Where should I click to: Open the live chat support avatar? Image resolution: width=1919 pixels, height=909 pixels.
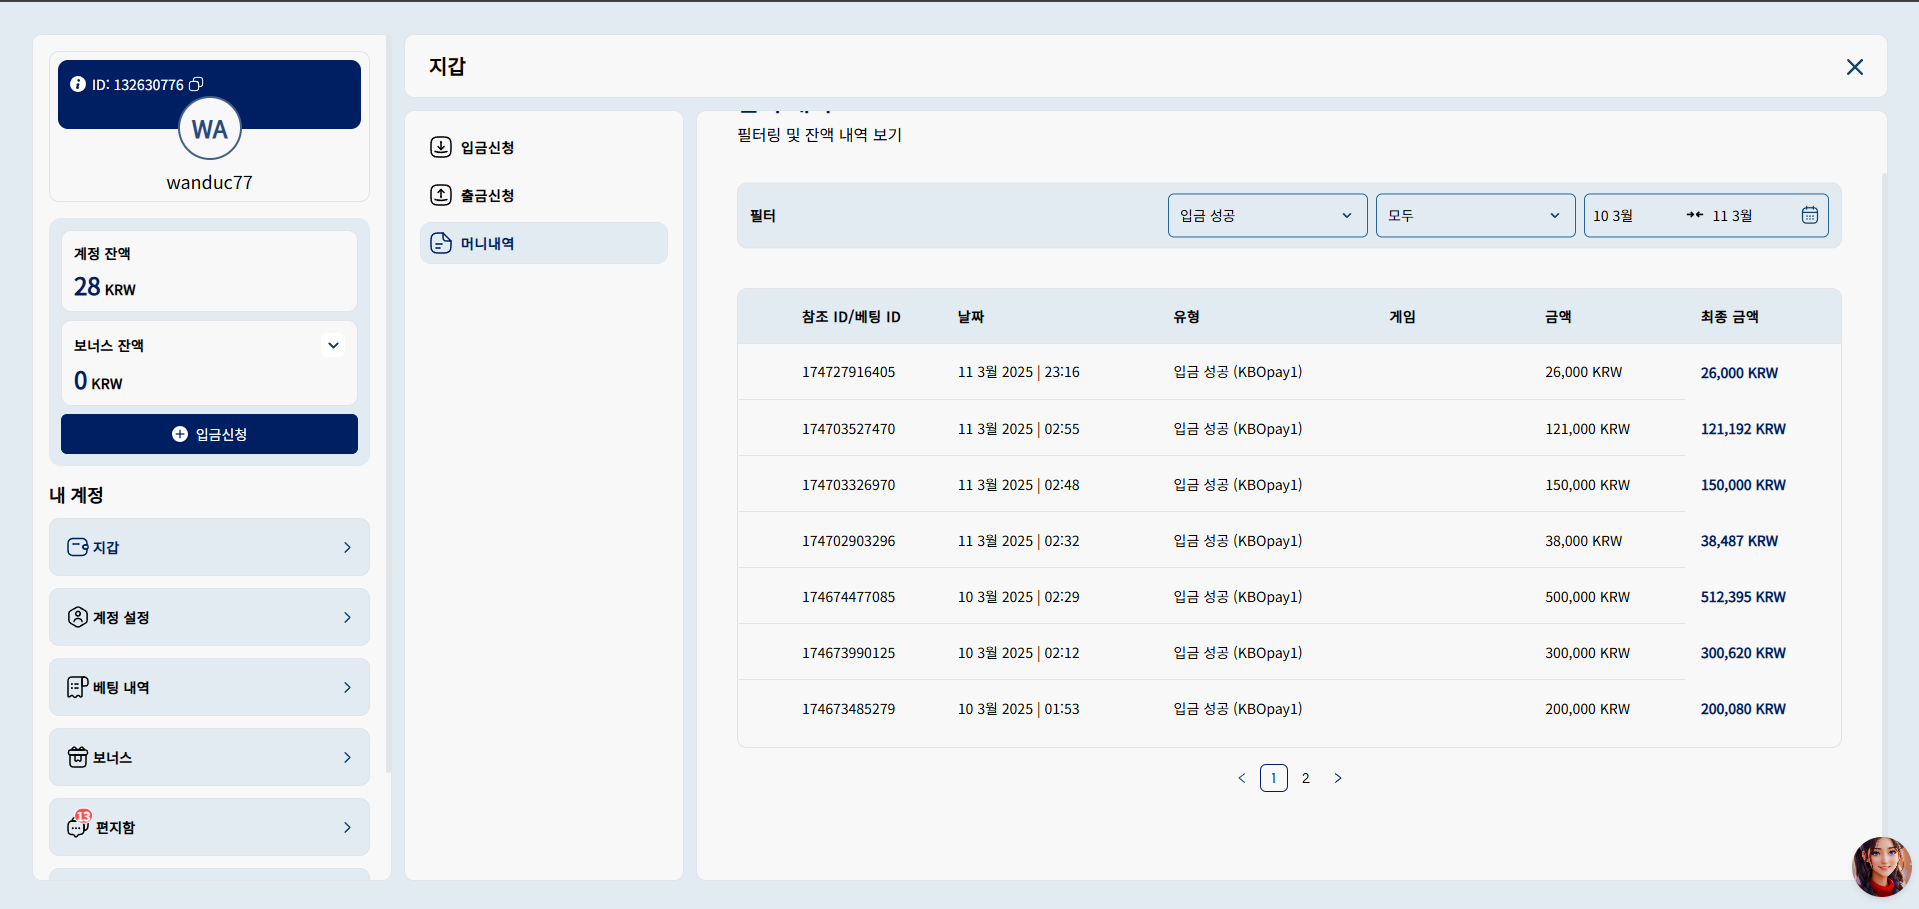[x=1882, y=866]
